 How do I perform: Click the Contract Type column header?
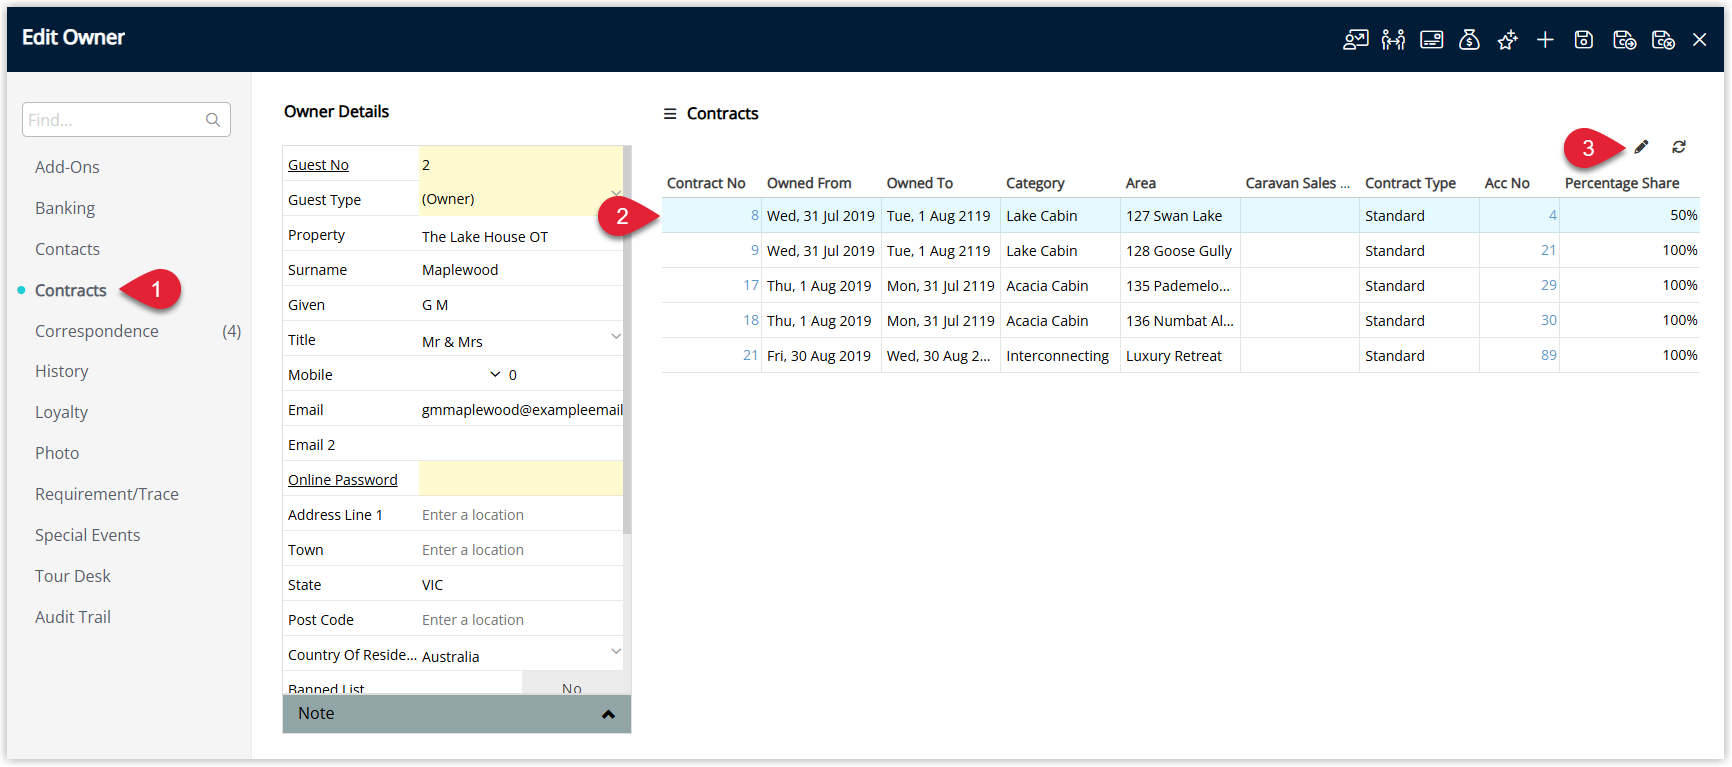[x=1410, y=183]
